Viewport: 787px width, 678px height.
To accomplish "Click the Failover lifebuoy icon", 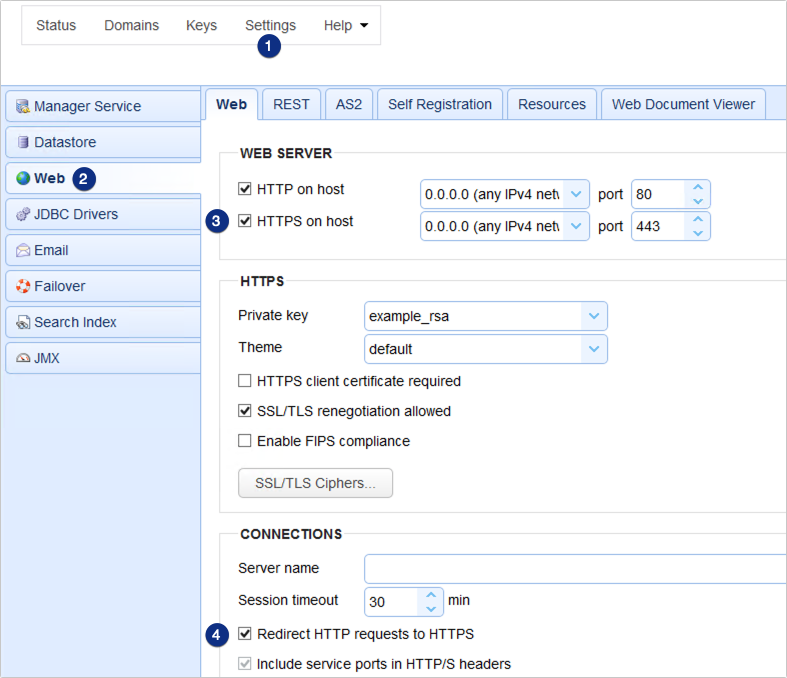I will point(22,286).
